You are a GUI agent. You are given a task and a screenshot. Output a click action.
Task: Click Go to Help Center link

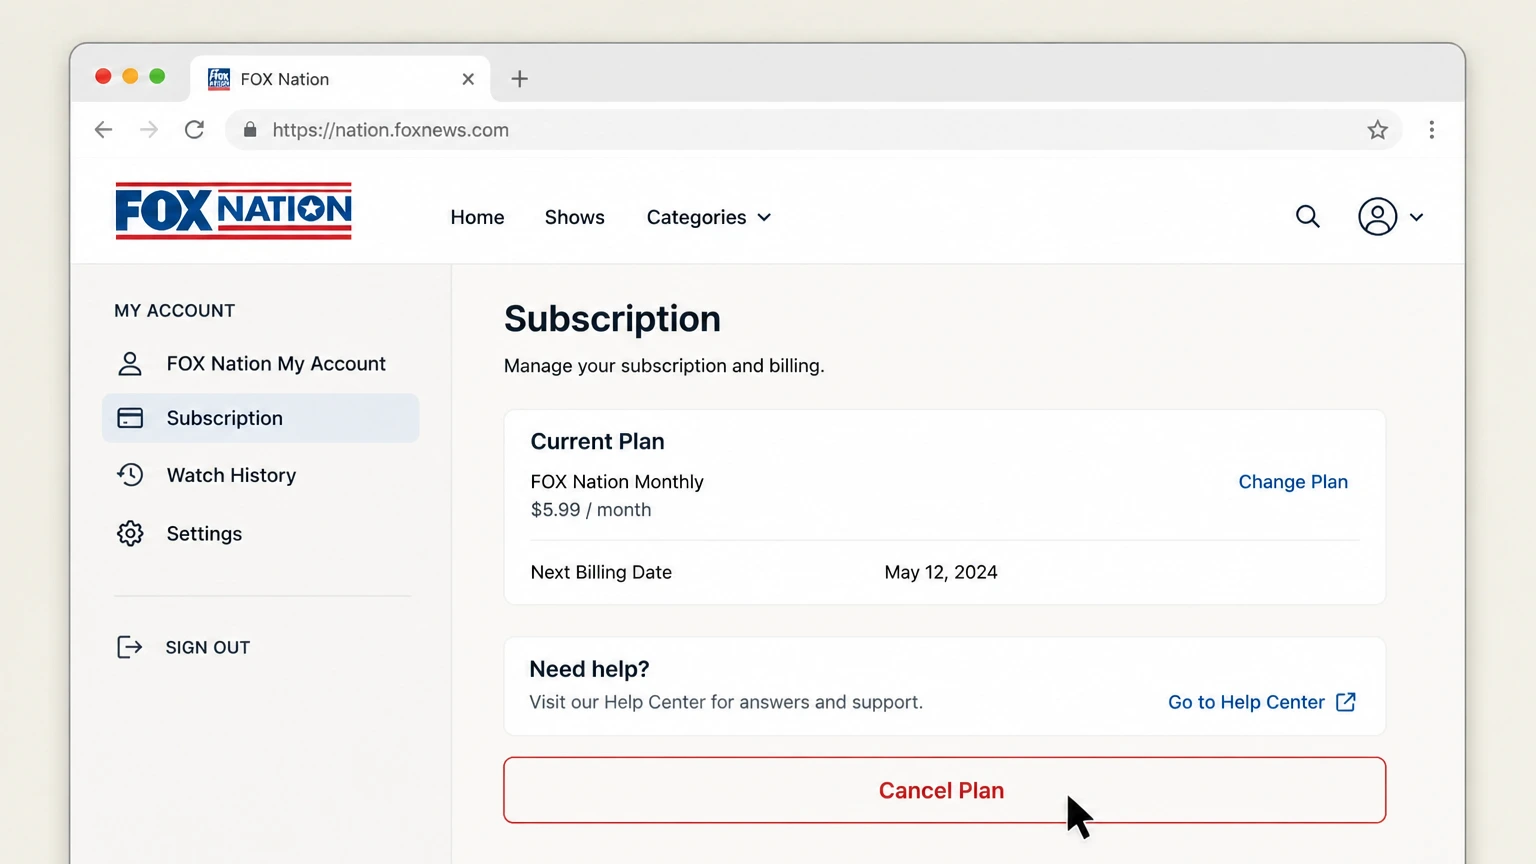1246,702
